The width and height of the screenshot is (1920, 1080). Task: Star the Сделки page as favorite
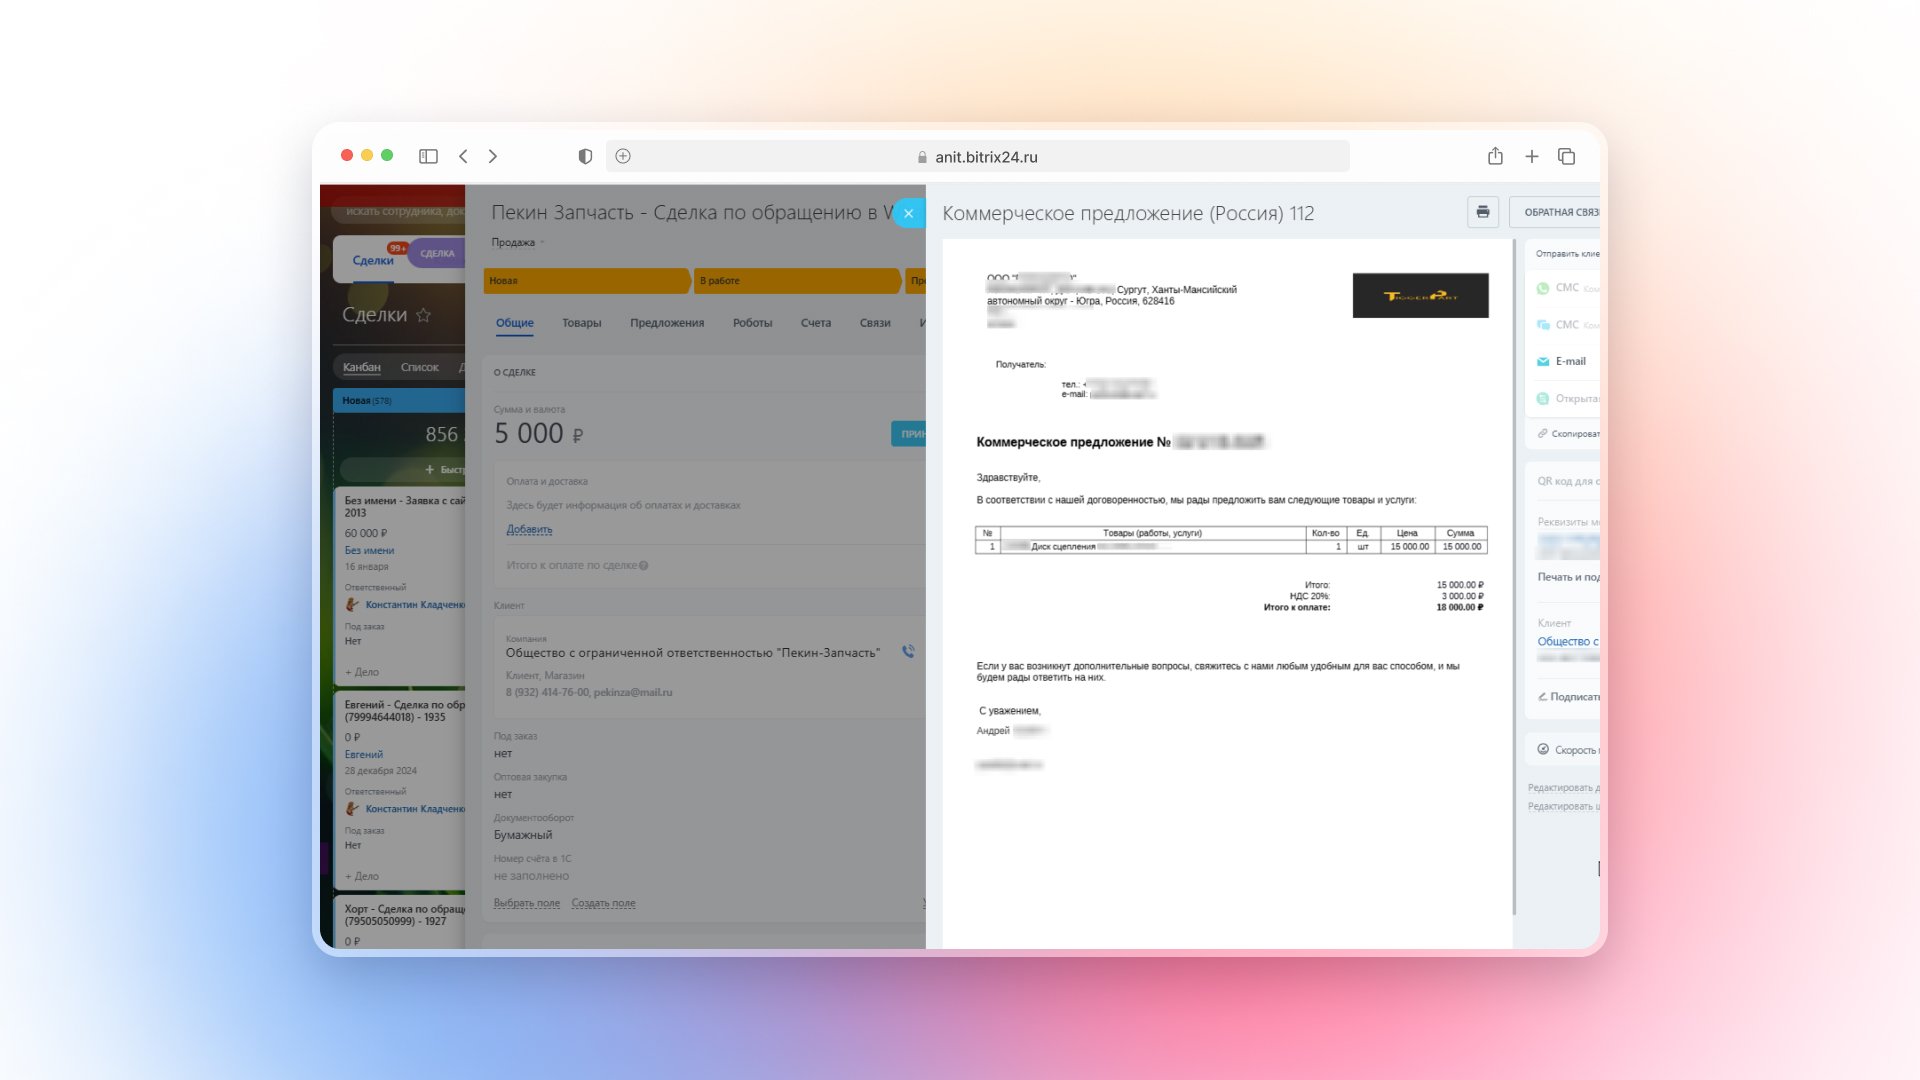(423, 315)
